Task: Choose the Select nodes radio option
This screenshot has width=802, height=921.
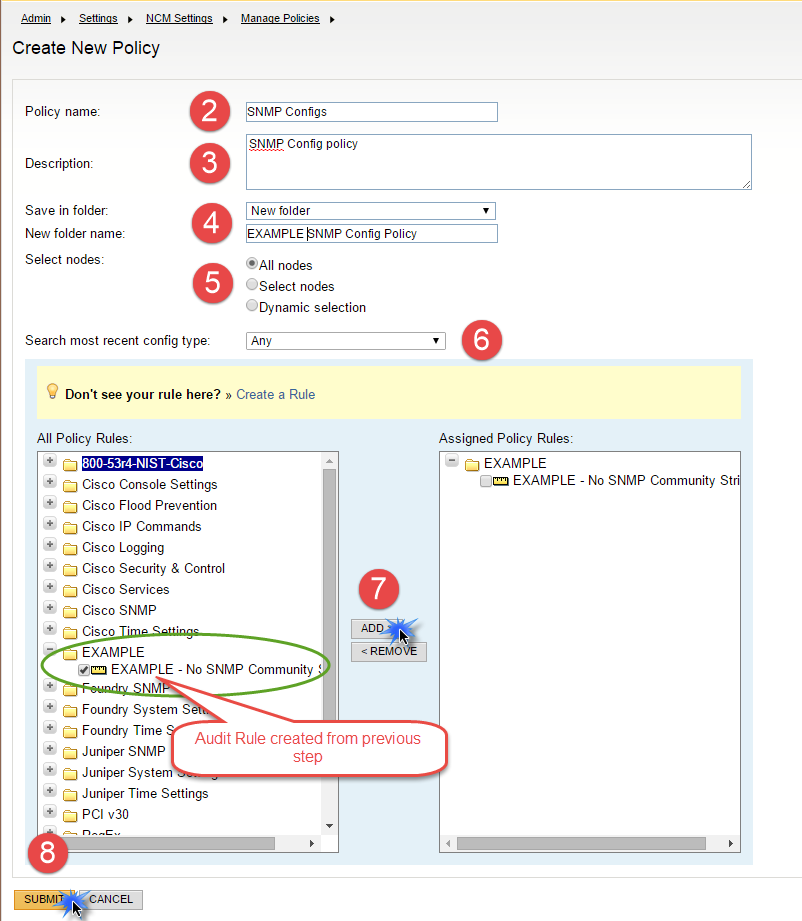Action: (252, 285)
